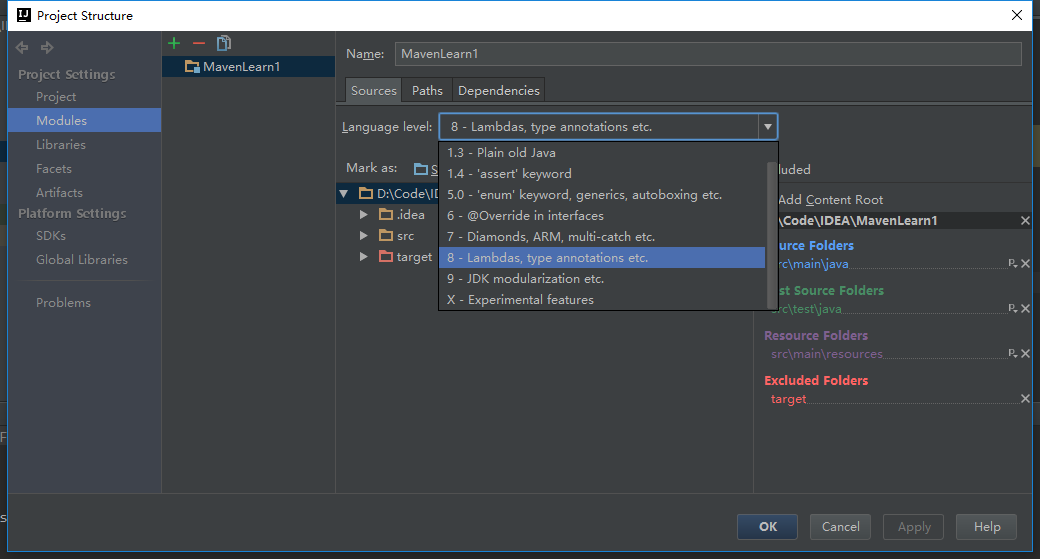Viewport: 1040px width, 559px height.
Task: Choose 1.3 - Plain old Java
Action: point(602,153)
